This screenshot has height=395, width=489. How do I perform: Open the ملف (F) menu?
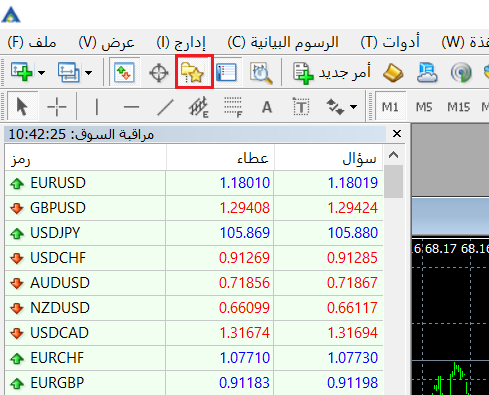[x=32, y=43]
